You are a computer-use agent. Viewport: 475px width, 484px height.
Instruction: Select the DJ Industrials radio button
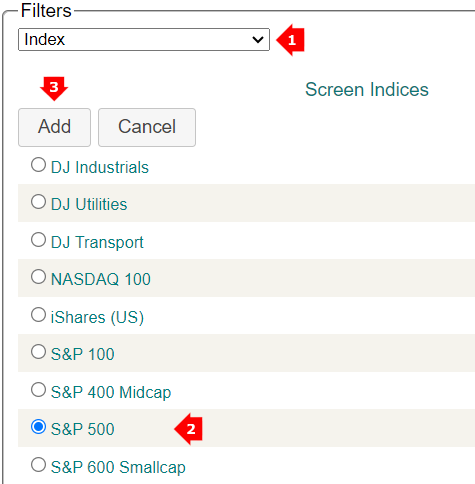(x=38, y=165)
